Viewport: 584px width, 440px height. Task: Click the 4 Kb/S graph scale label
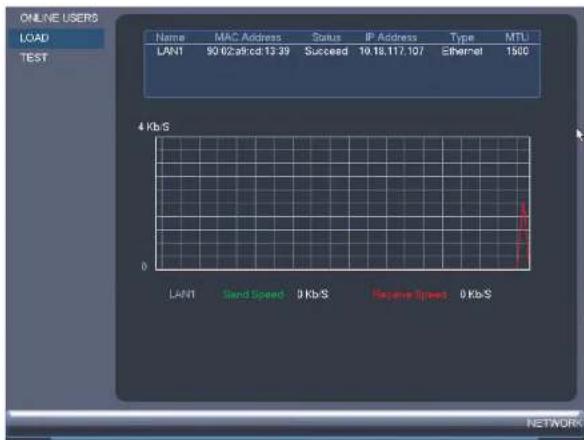tap(153, 127)
